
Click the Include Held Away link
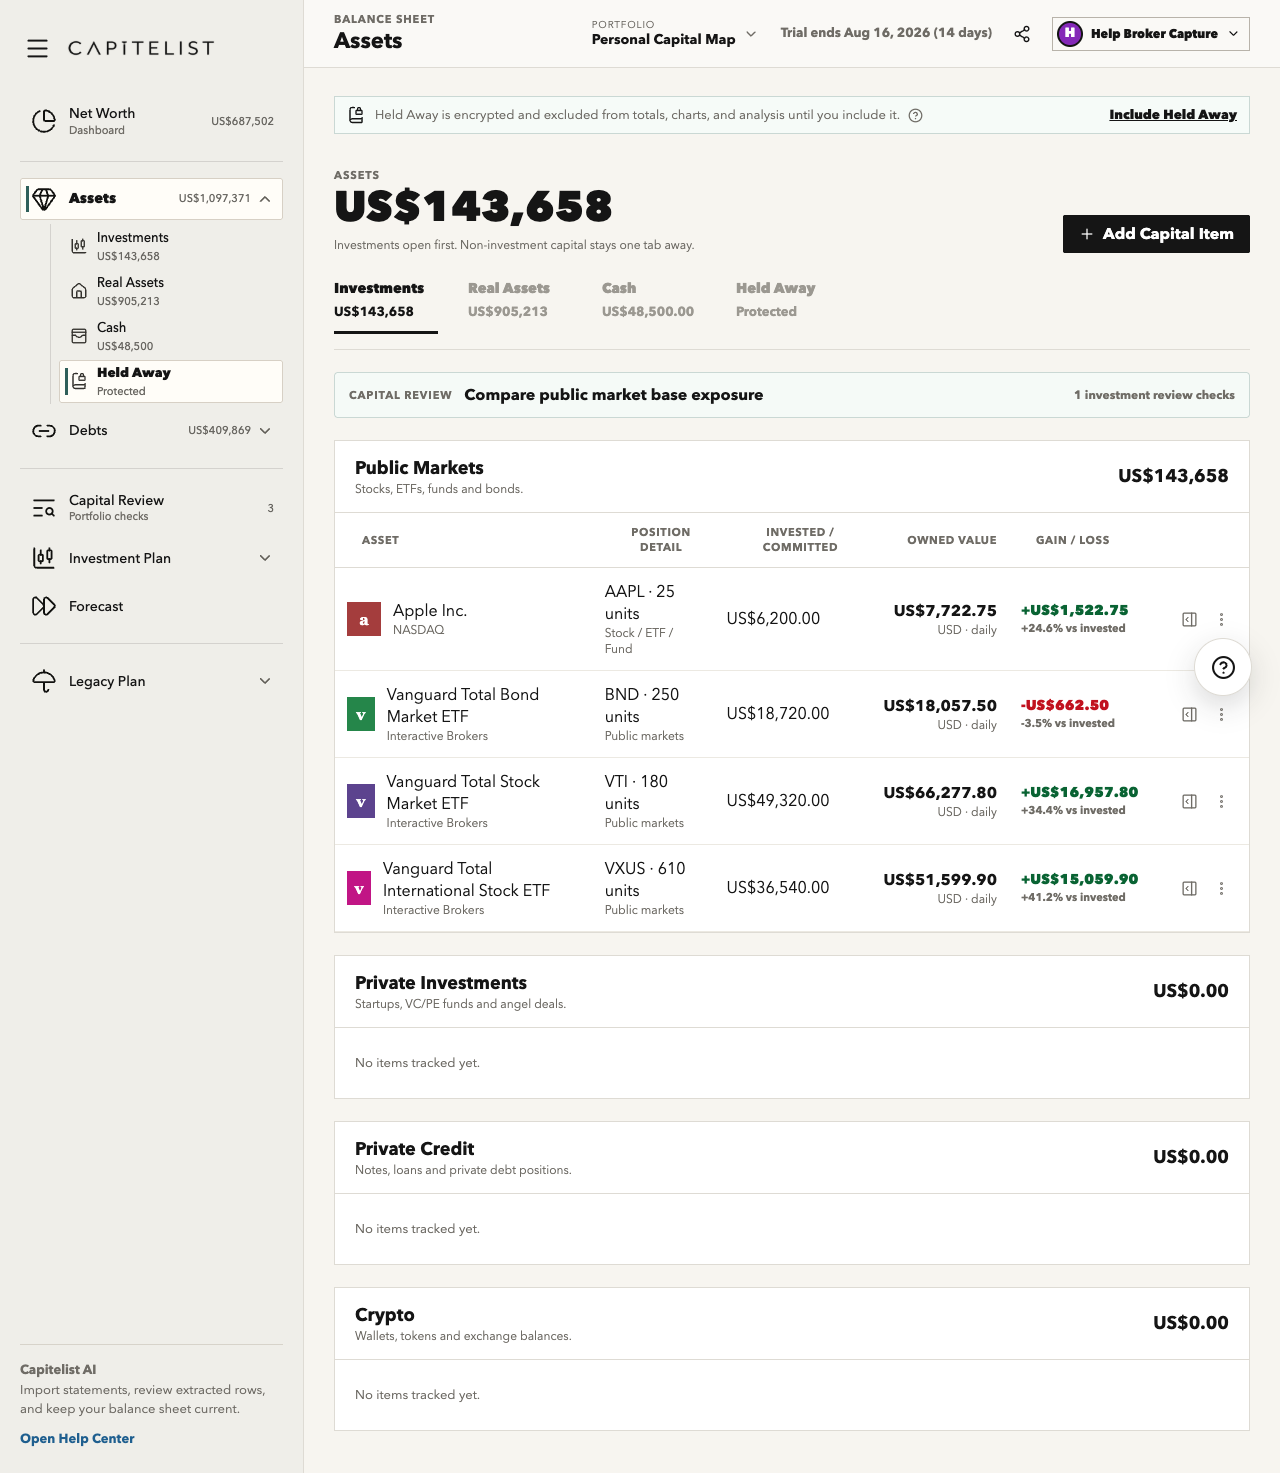[x=1173, y=115]
